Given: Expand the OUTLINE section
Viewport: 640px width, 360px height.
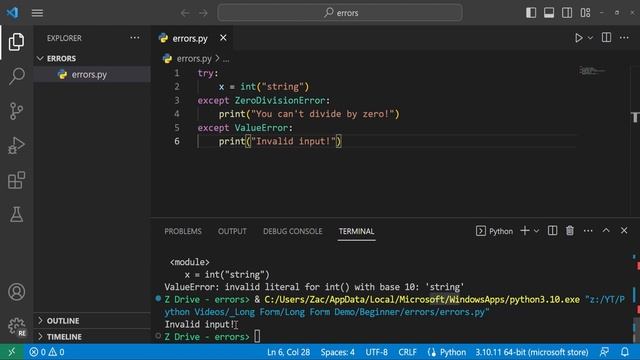Looking at the screenshot, I should pyautogui.click(x=92, y=321).
